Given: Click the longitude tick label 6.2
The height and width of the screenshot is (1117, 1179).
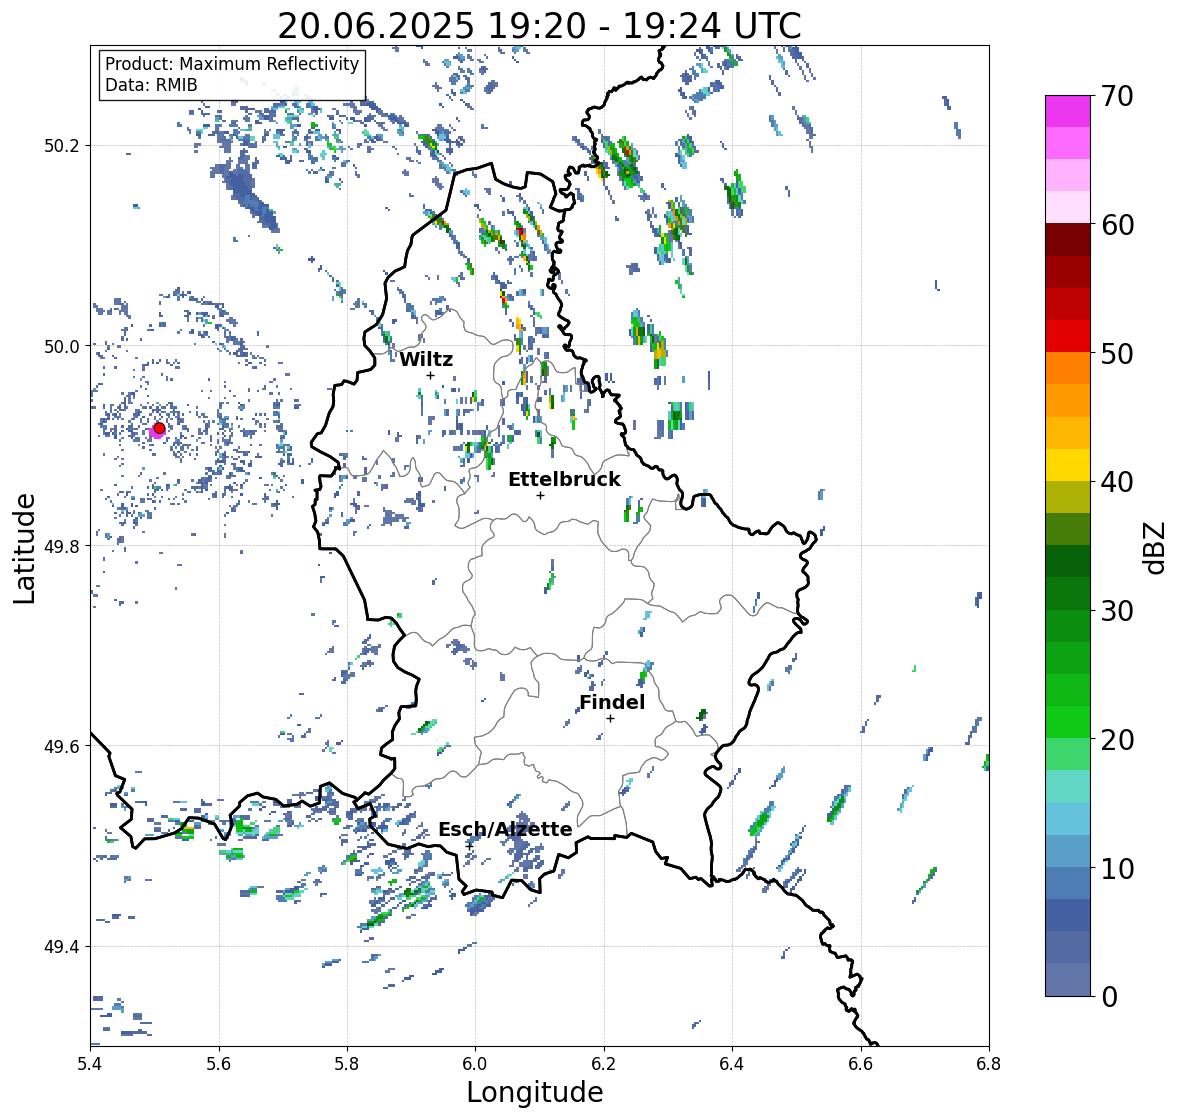Looking at the screenshot, I should 604,1064.
